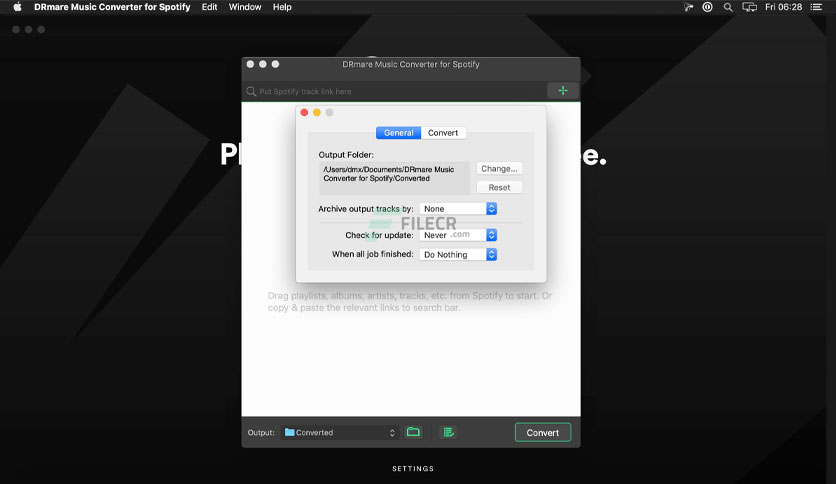Click the green plus add-link icon

(562, 91)
